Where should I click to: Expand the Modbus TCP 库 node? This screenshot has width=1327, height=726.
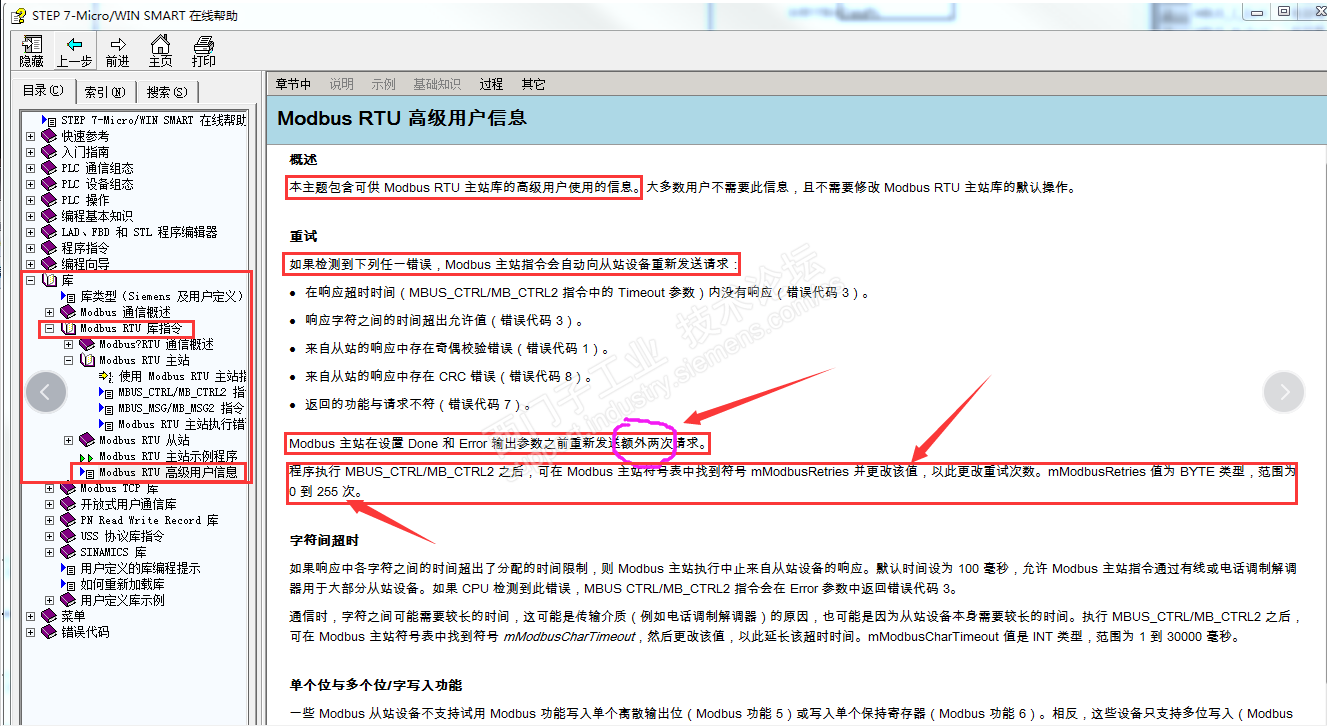pos(50,488)
